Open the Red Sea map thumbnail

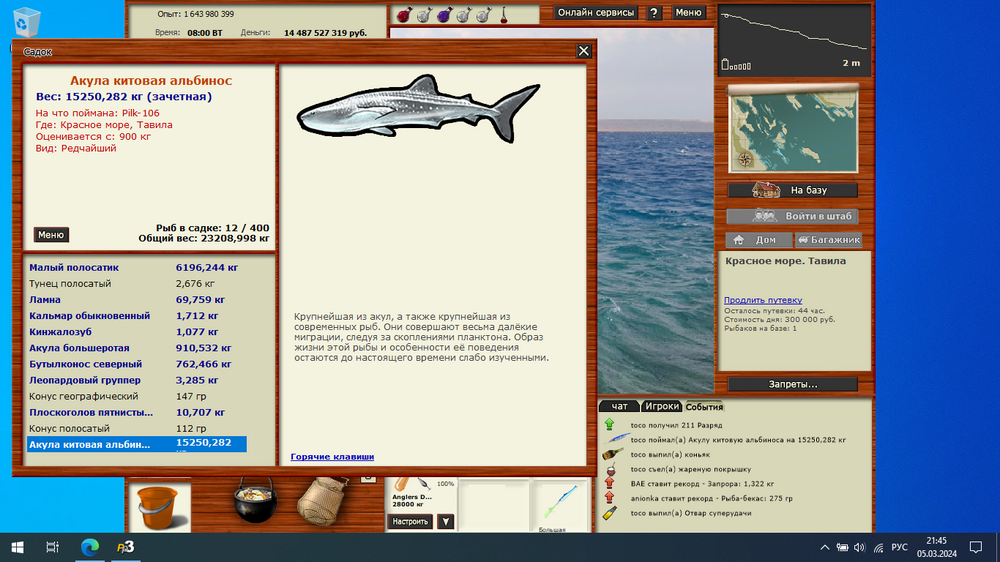(793, 129)
